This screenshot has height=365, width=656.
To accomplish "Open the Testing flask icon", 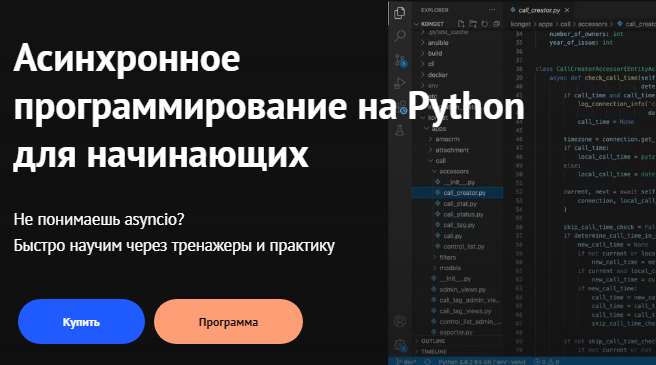I will tap(400, 130).
